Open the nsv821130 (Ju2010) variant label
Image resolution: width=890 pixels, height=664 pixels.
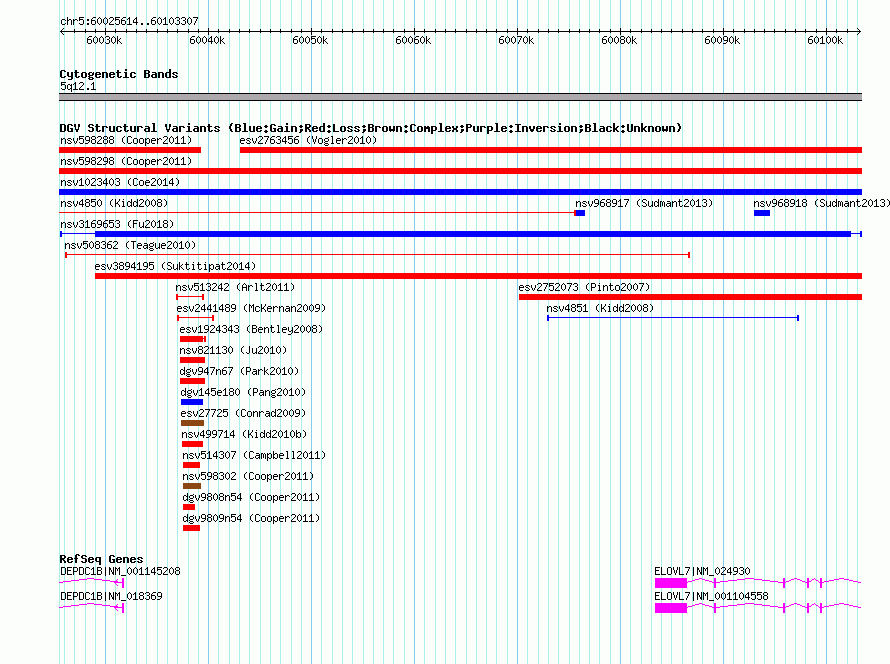233,350
